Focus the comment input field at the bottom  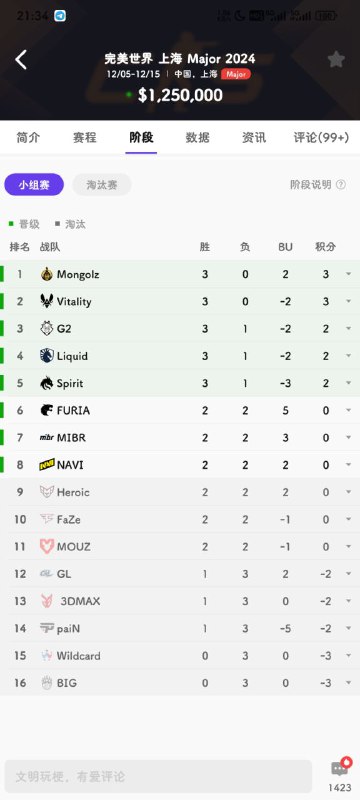[158, 777]
